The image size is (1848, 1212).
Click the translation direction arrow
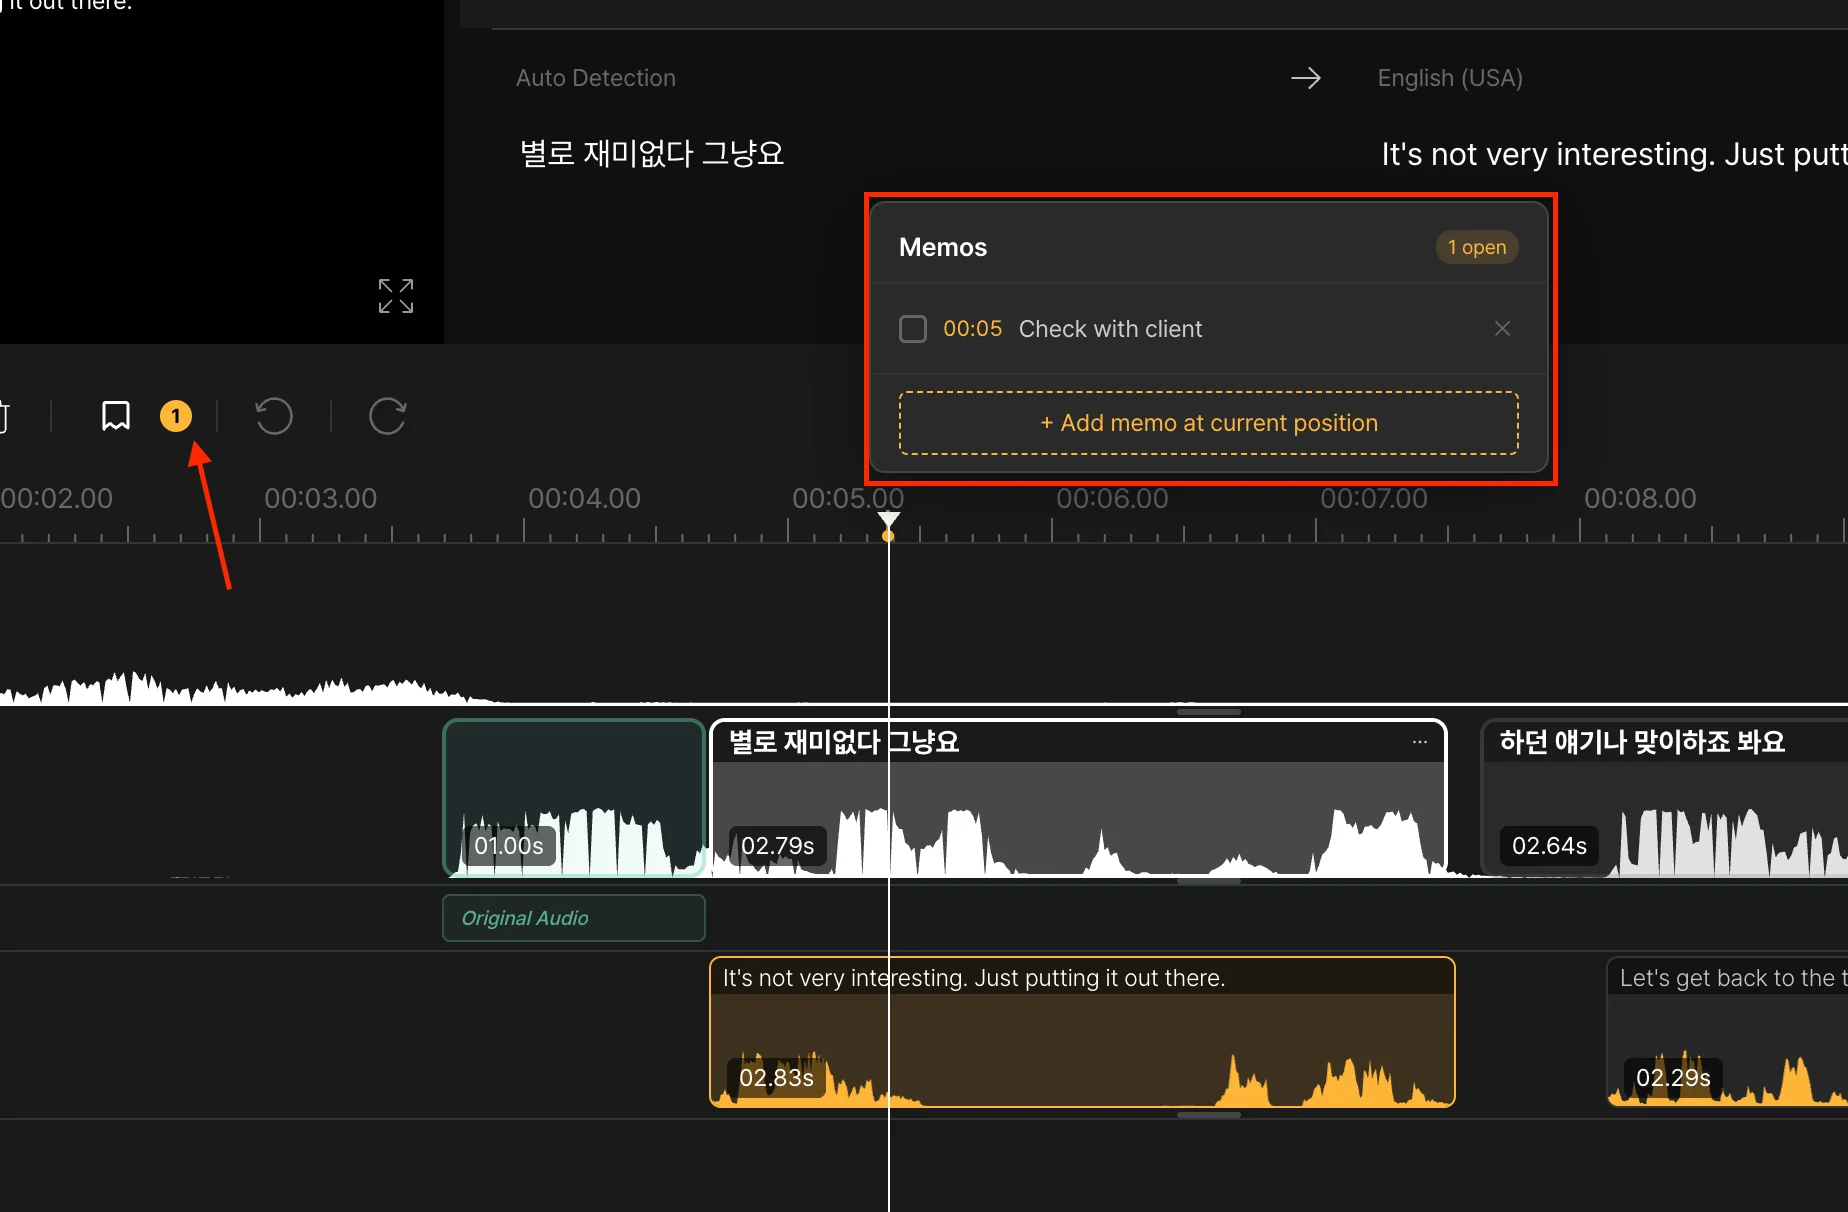click(x=1305, y=78)
